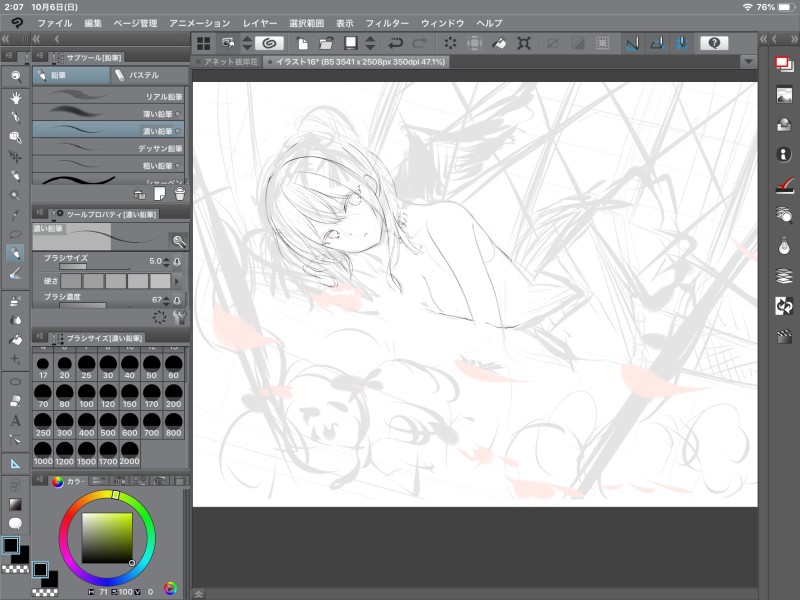Open the Information panel icon on right

tap(784, 154)
